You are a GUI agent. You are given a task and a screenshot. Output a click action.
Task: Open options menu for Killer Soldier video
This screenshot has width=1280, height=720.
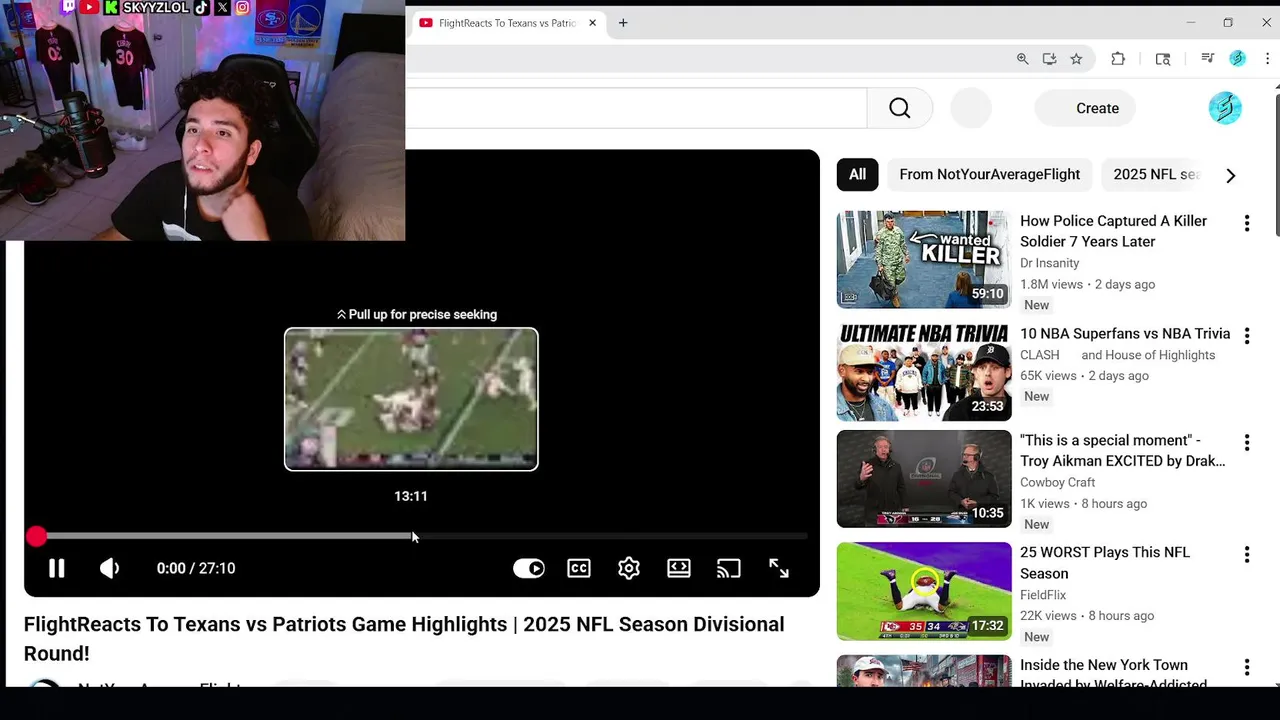pyautogui.click(x=1247, y=224)
